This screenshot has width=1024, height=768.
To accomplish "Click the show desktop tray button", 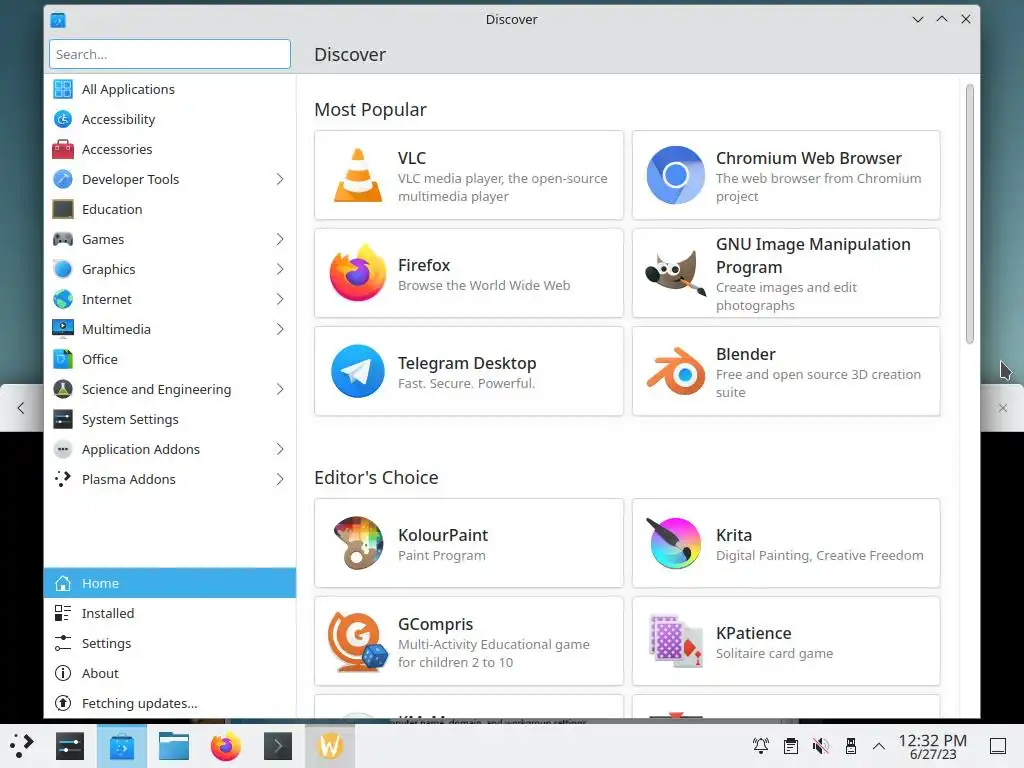I will click(x=998, y=746).
